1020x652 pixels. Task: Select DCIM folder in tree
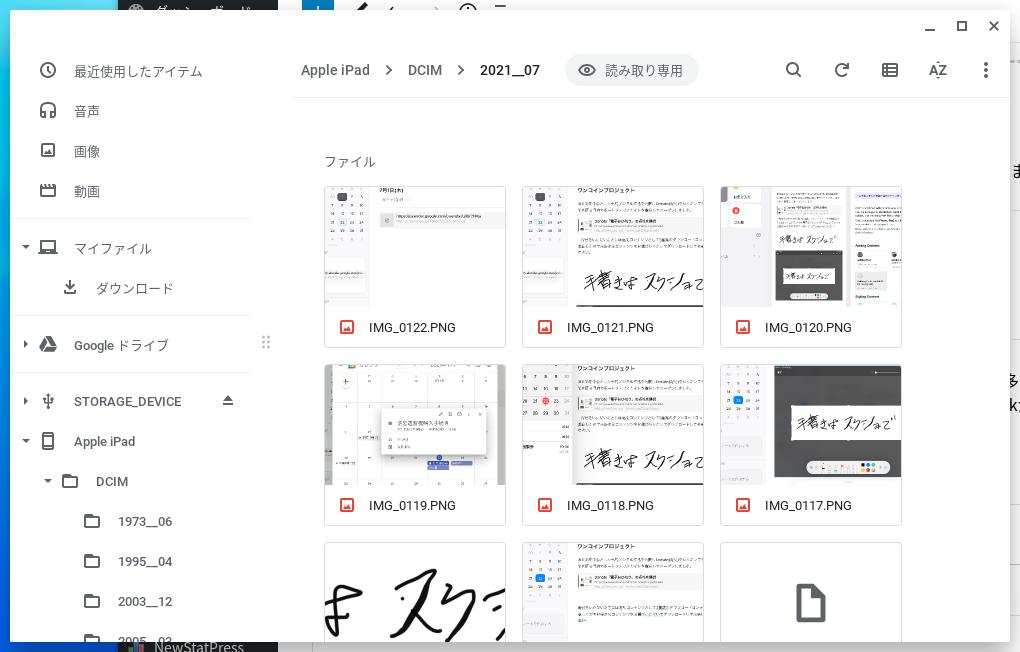coord(112,482)
